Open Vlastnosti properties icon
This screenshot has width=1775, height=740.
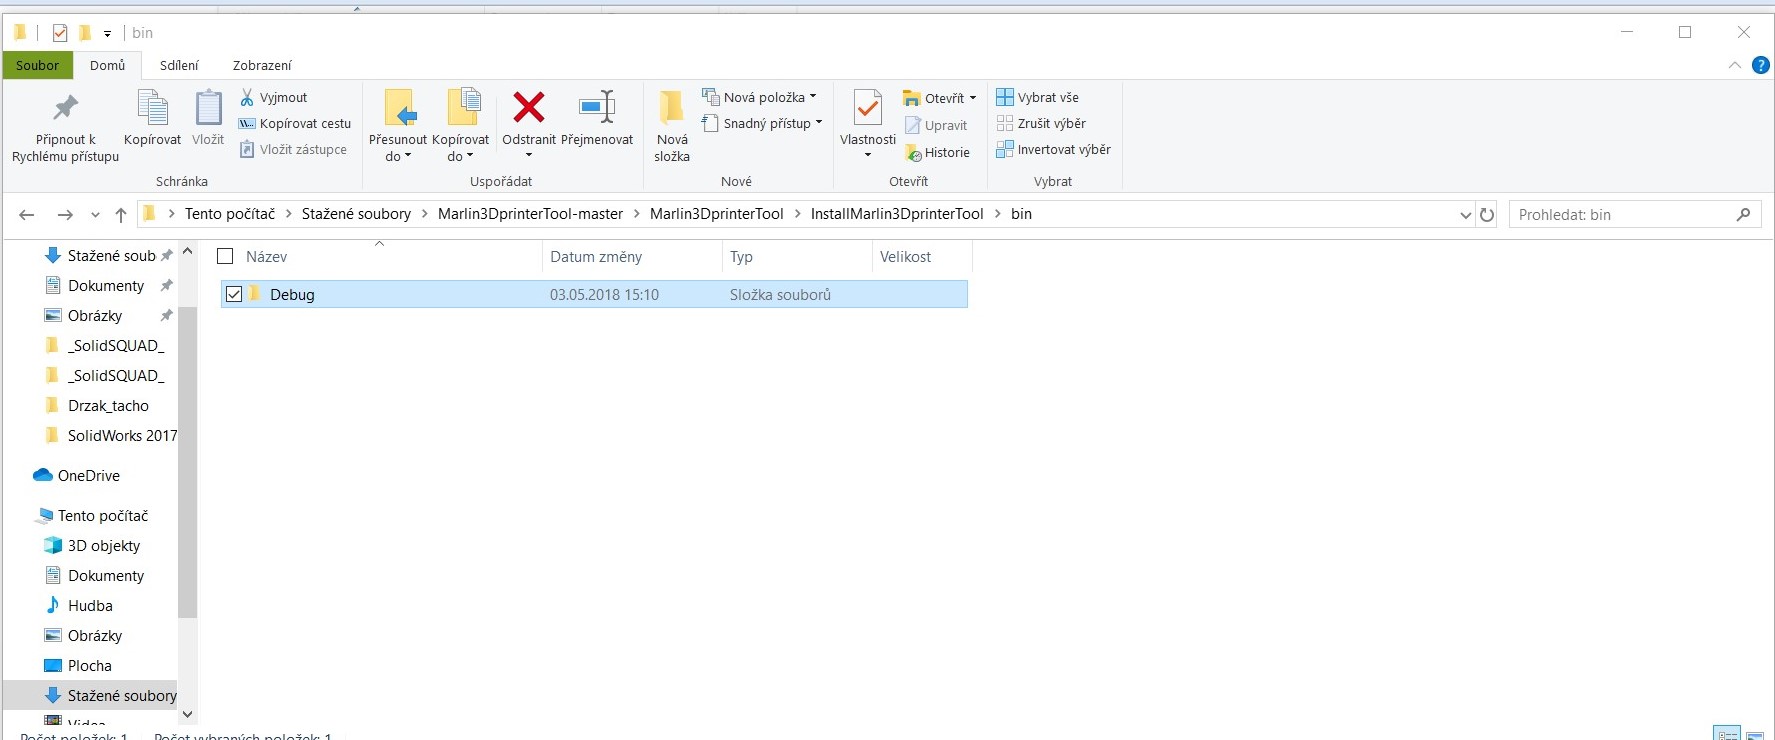[867, 108]
